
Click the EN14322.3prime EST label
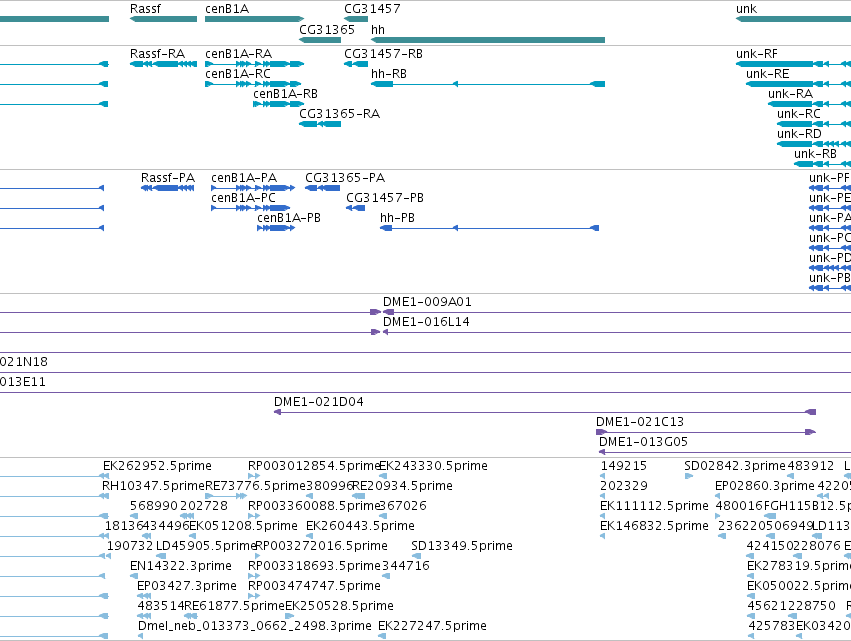click(x=181, y=566)
